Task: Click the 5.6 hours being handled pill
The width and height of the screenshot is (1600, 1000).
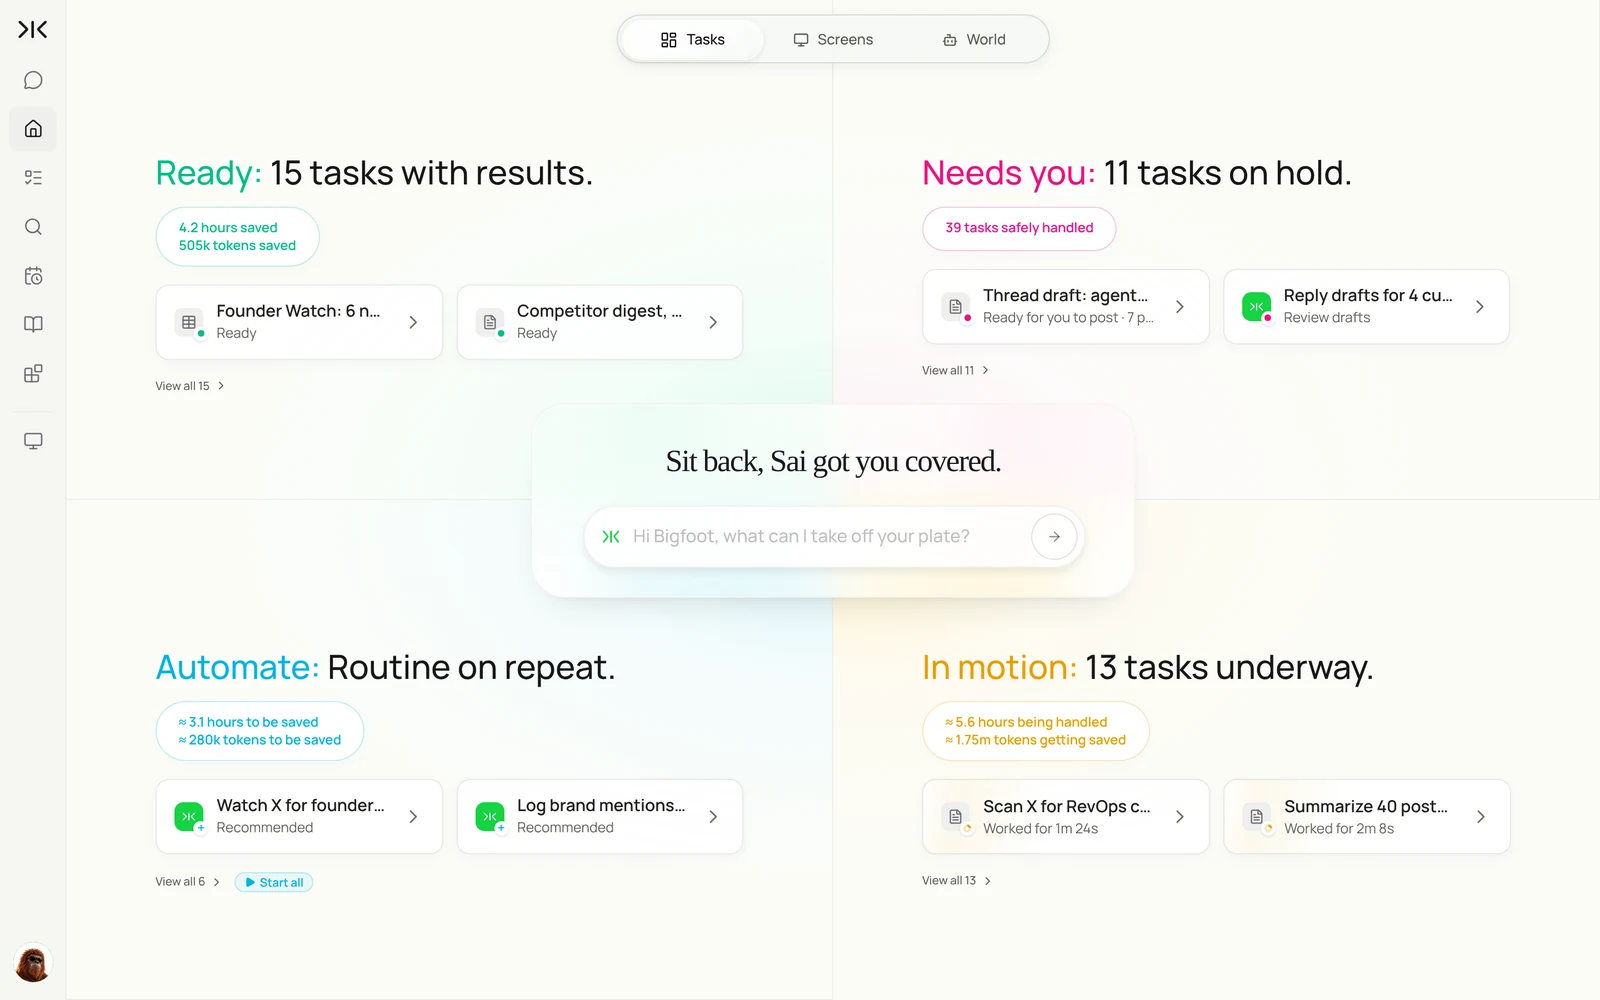Action: 1035,731
